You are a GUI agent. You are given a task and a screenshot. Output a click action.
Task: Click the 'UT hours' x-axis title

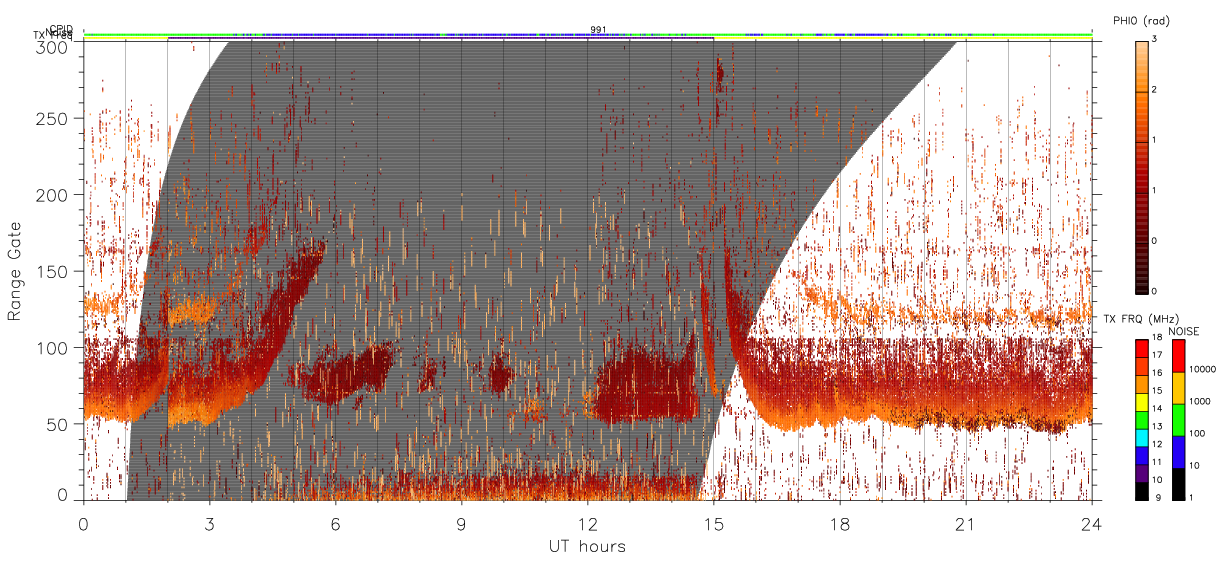tap(586, 547)
